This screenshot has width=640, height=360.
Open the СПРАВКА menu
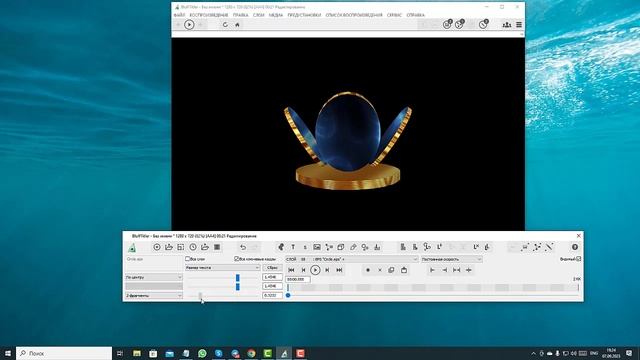coord(416,15)
